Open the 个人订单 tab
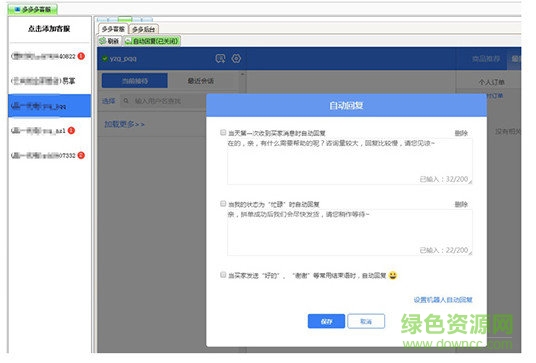 point(492,82)
